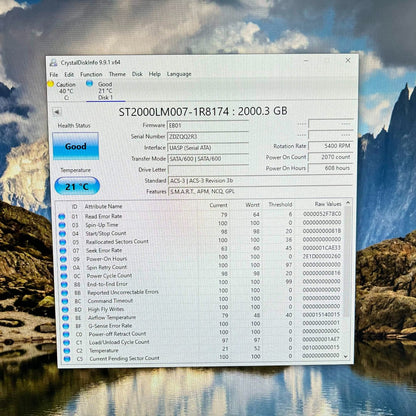The width and height of the screenshot is (416, 416).
Task: Open the File menu
Action: pyautogui.click(x=54, y=75)
